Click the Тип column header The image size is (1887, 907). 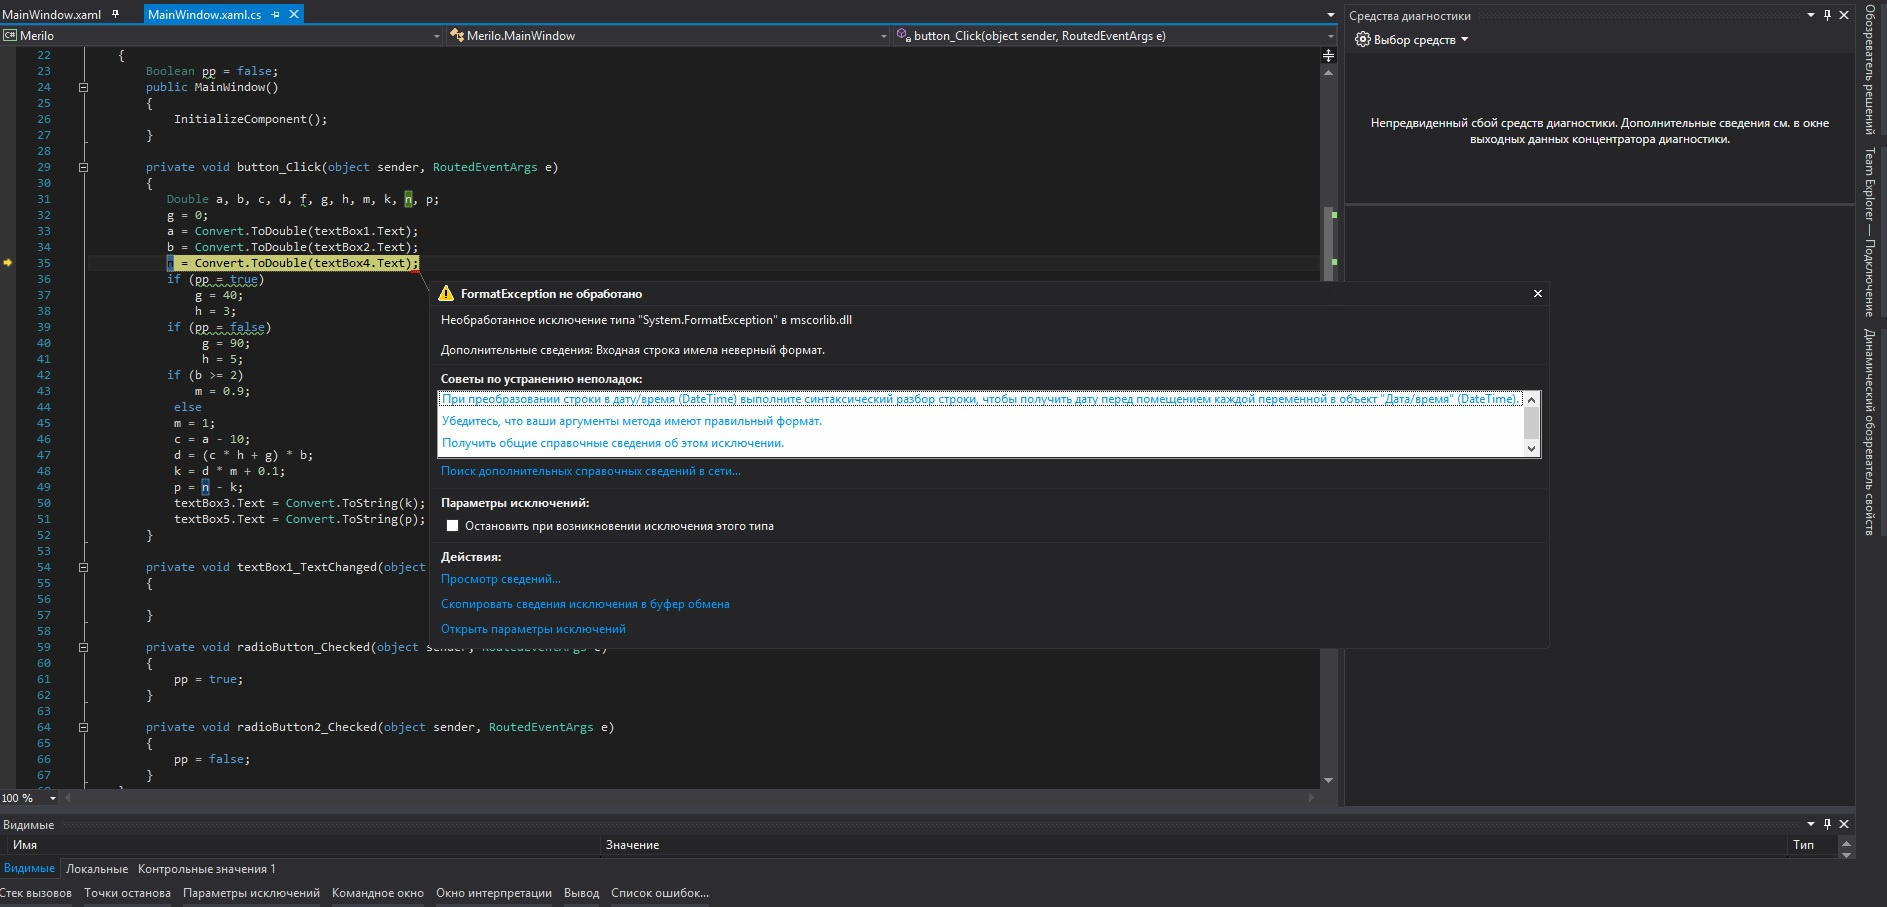click(x=1812, y=845)
